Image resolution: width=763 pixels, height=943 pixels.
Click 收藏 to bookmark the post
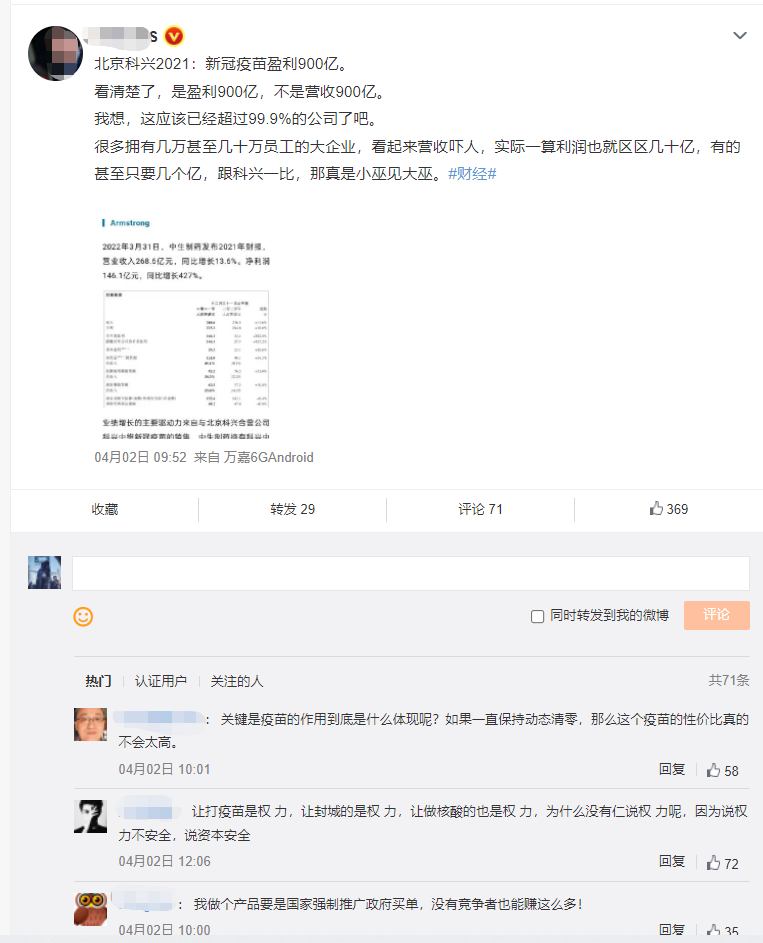click(x=105, y=509)
